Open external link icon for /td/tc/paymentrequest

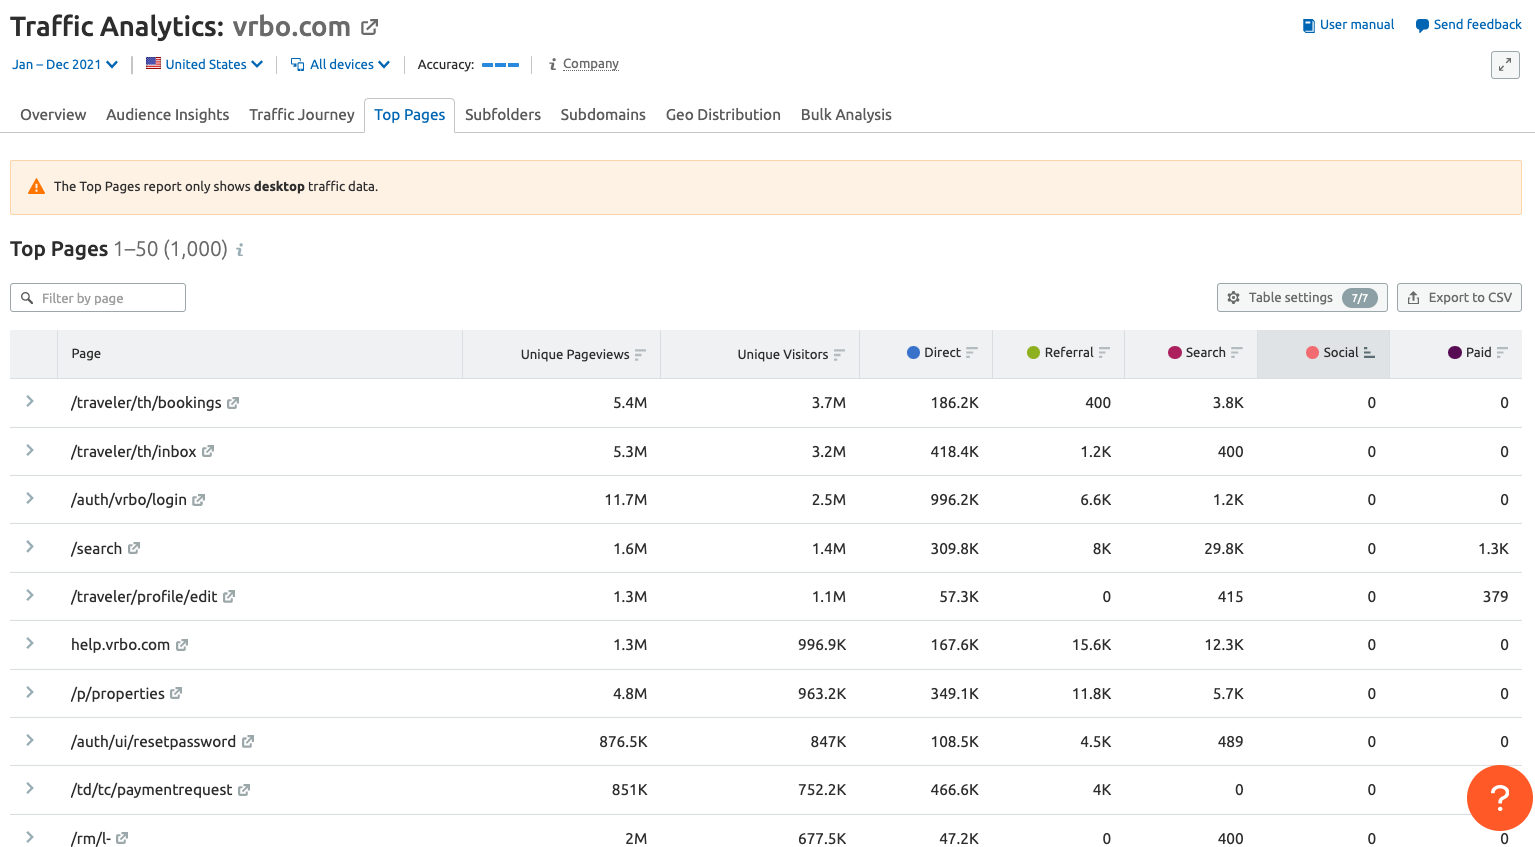pos(244,790)
